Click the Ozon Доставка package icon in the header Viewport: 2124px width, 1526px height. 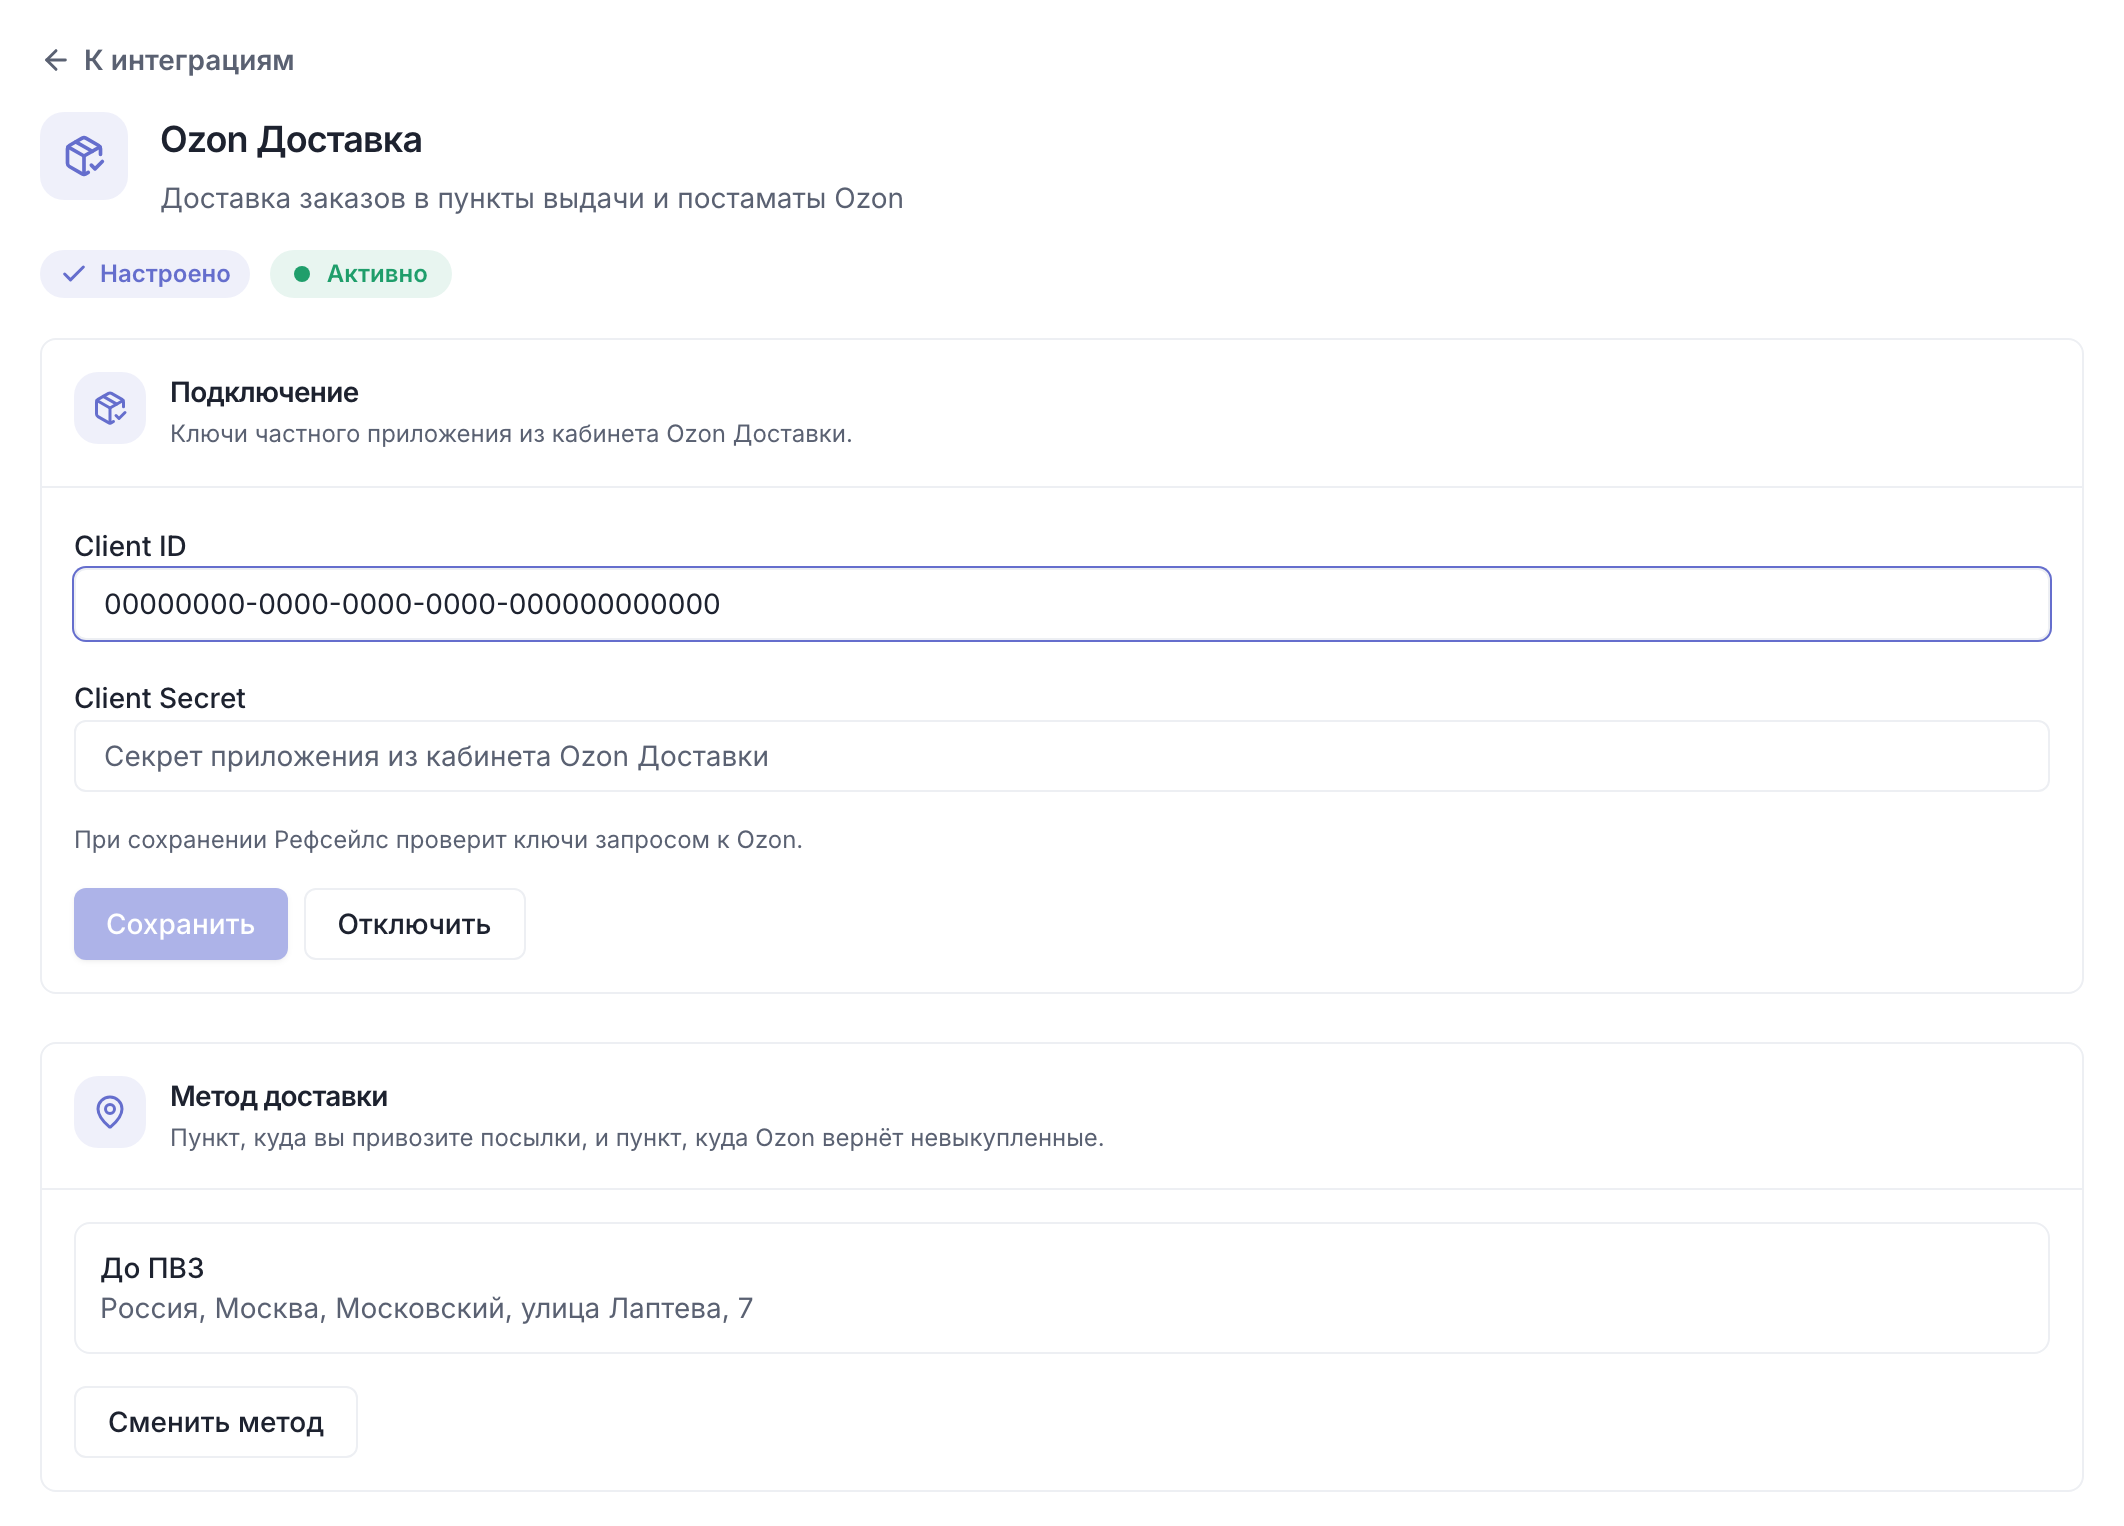[x=84, y=156]
